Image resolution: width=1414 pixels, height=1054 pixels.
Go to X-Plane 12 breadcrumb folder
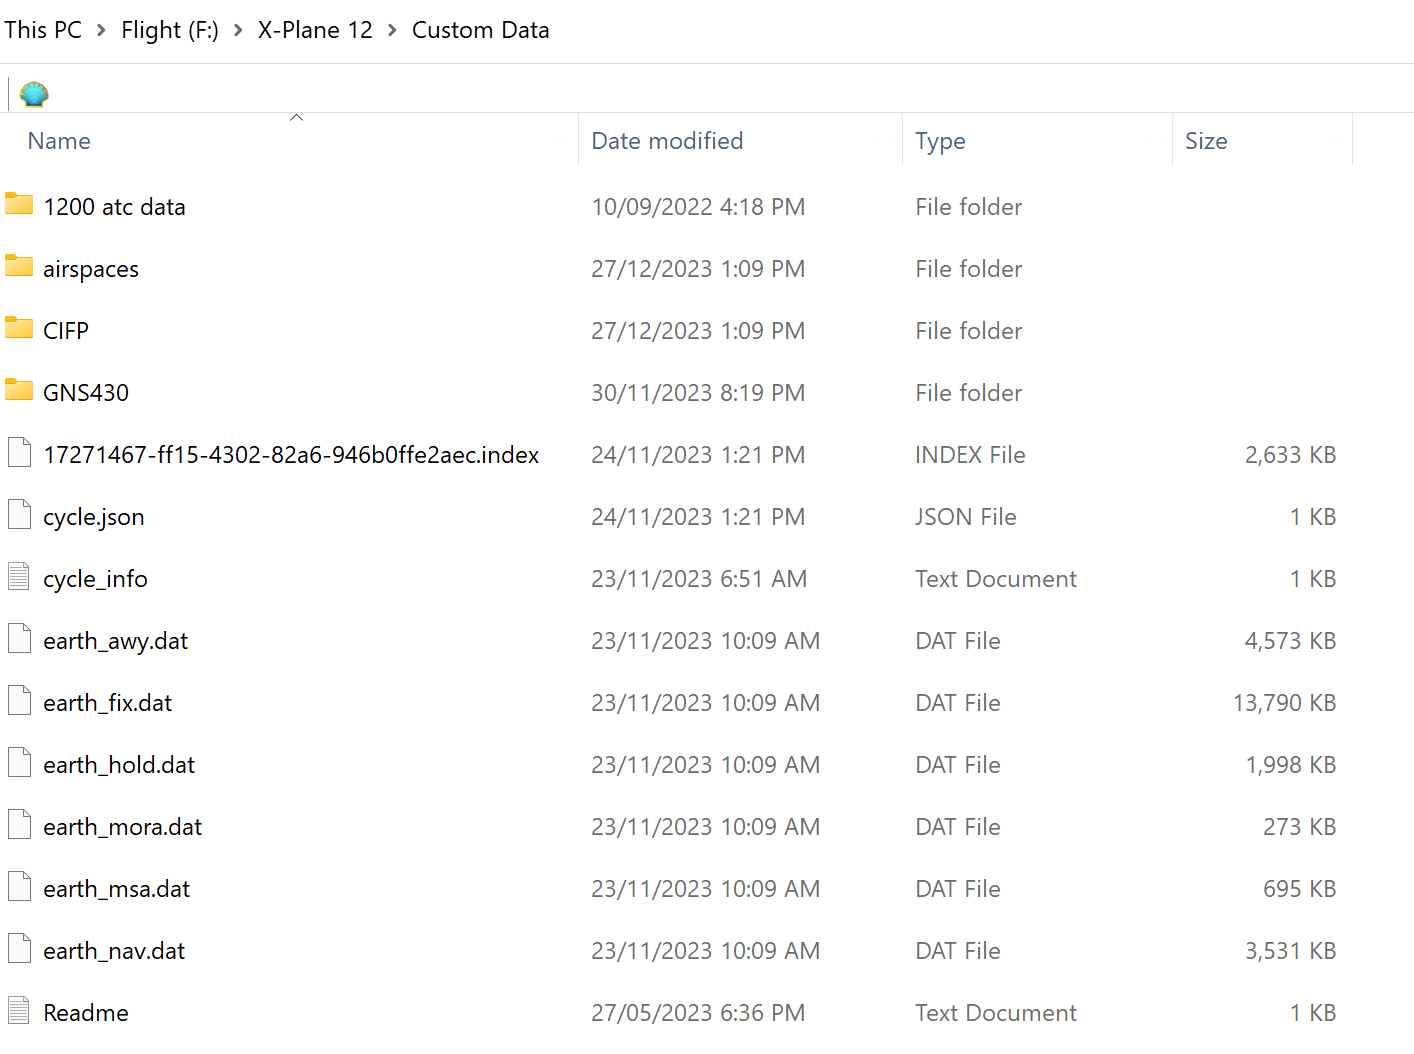coord(315,30)
